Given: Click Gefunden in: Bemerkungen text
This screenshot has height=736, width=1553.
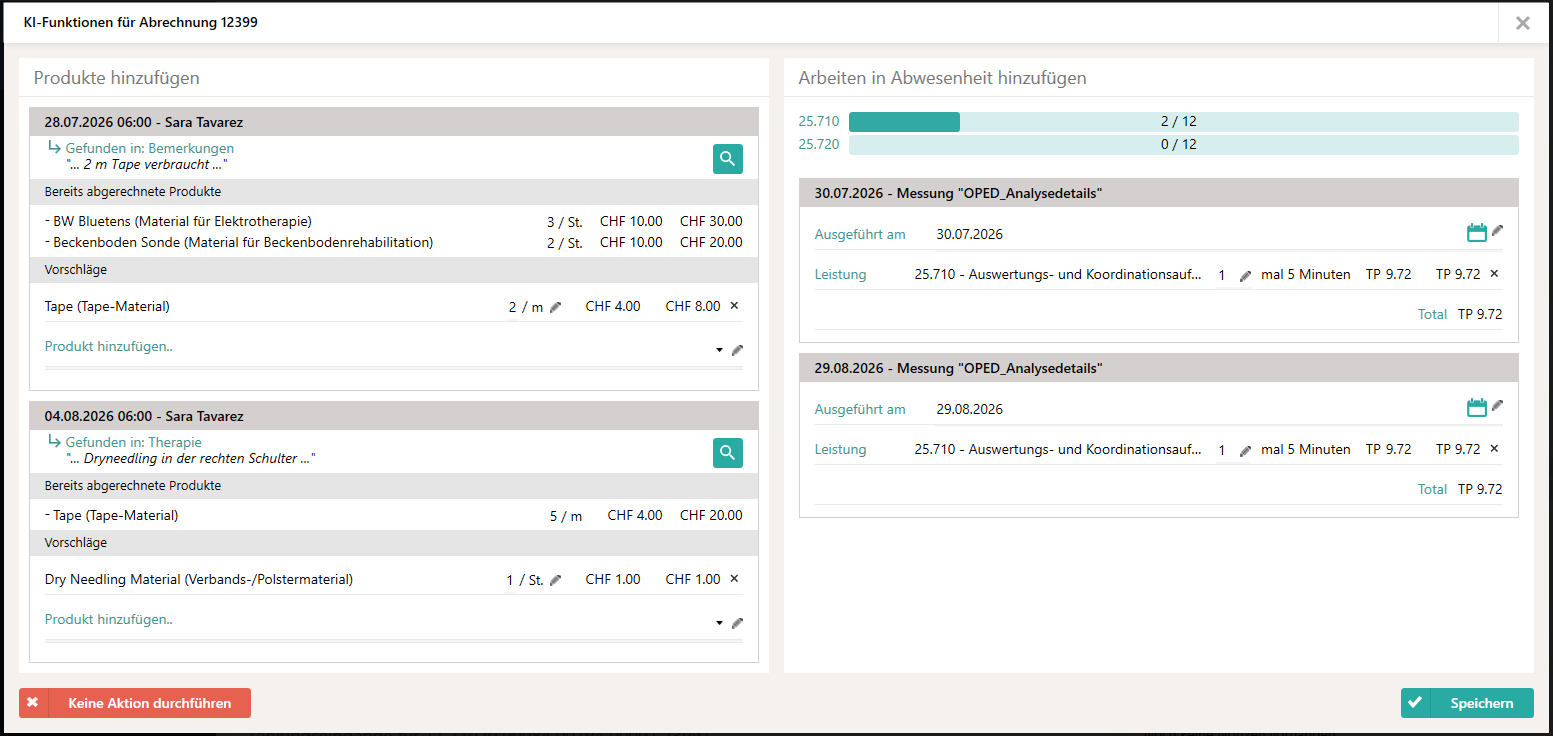Looking at the screenshot, I should click(x=150, y=148).
